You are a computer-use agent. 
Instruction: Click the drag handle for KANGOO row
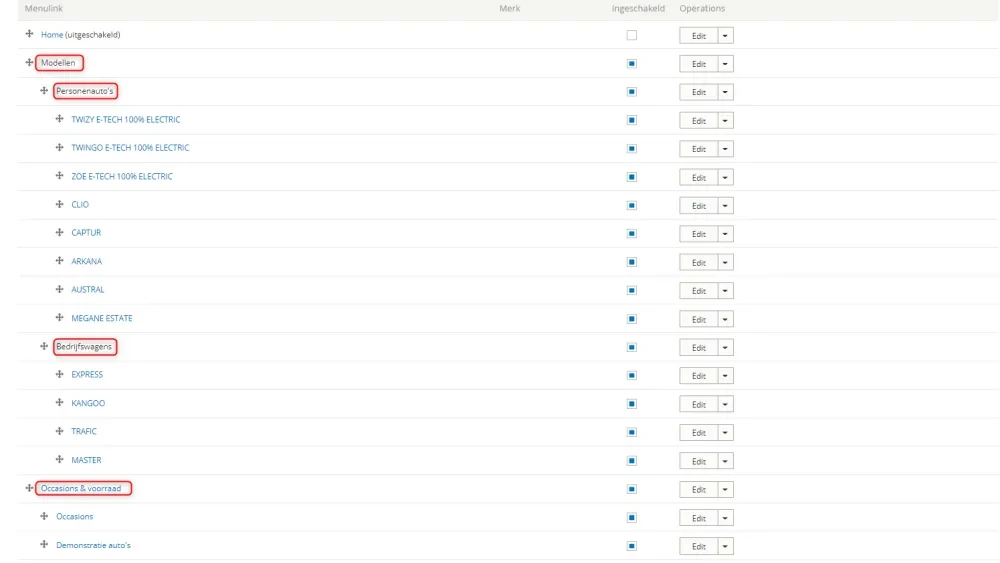tap(60, 403)
